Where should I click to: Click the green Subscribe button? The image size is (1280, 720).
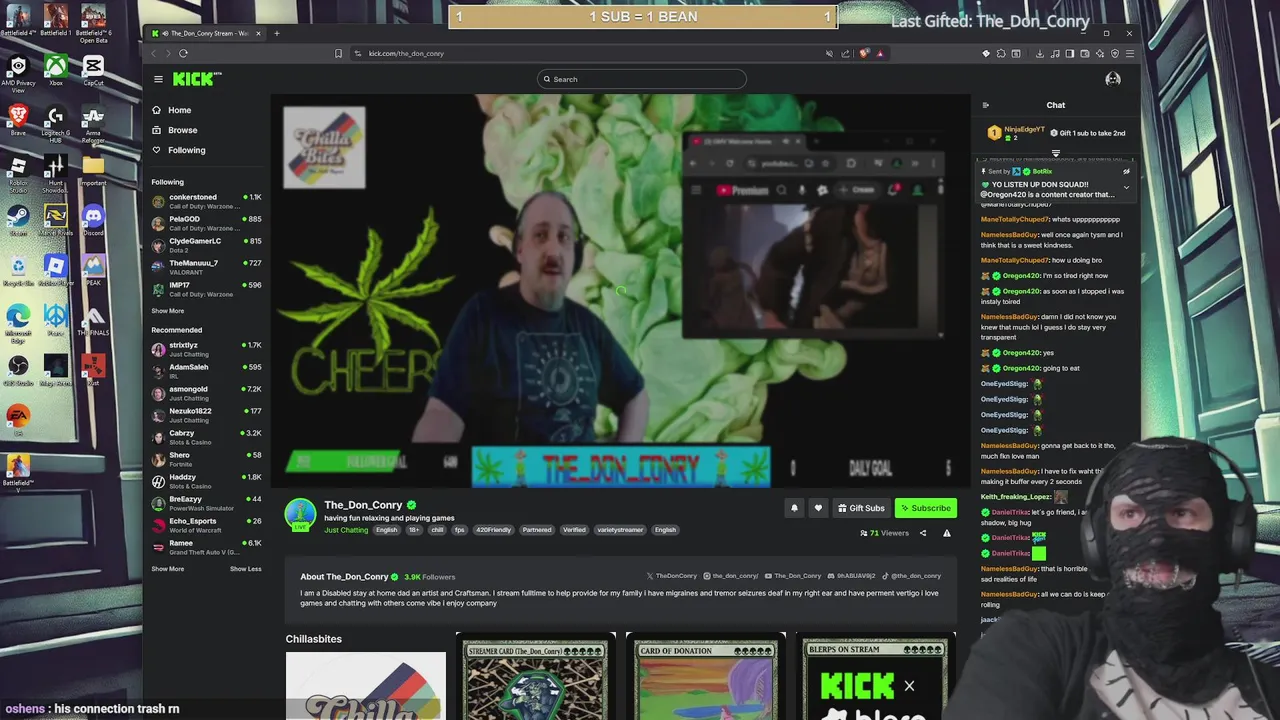pos(925,508)
